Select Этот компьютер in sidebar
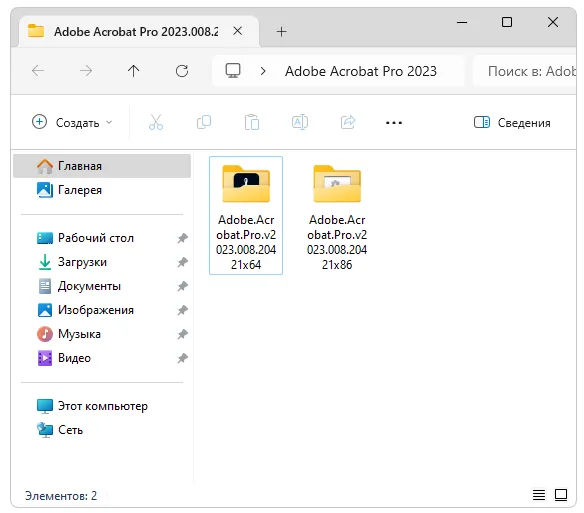Image resolution: width=584 pixels, height=513 pixels. [102, 406]
